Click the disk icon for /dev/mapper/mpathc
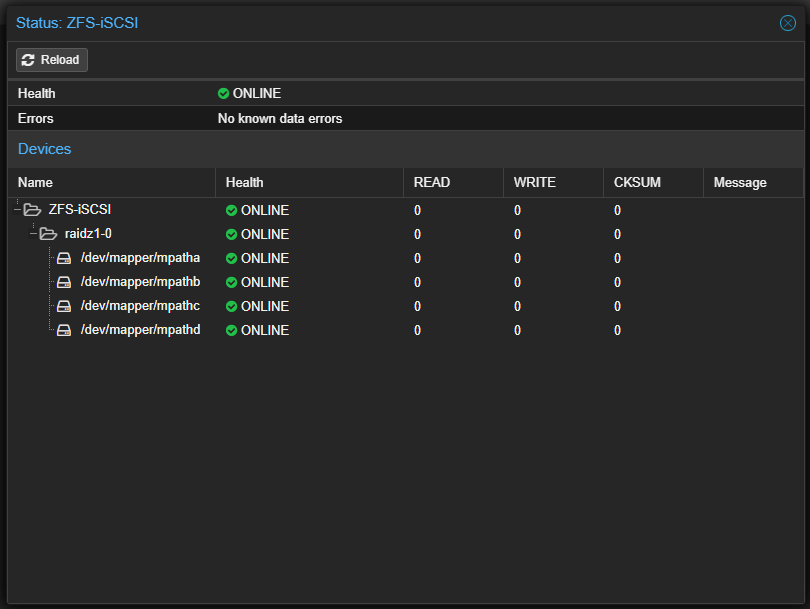Image resolution: width=810 pixels, height=609 pixels. tap(64, 305)
